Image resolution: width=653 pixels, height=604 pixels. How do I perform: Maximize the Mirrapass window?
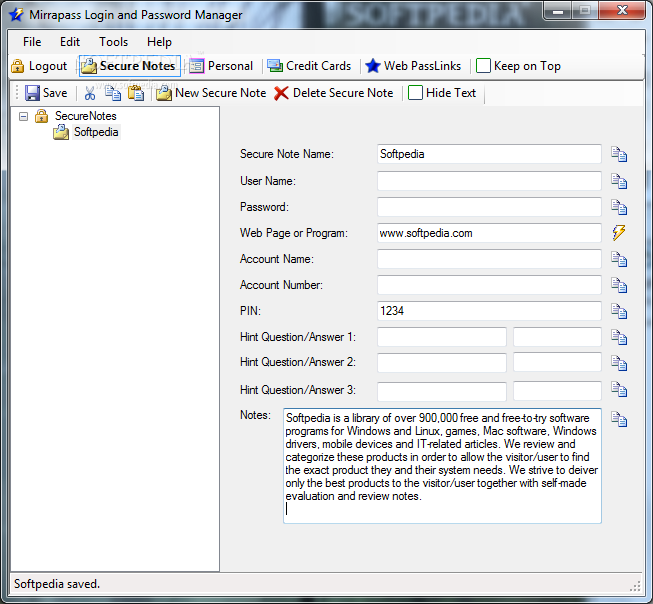point(585,10)
